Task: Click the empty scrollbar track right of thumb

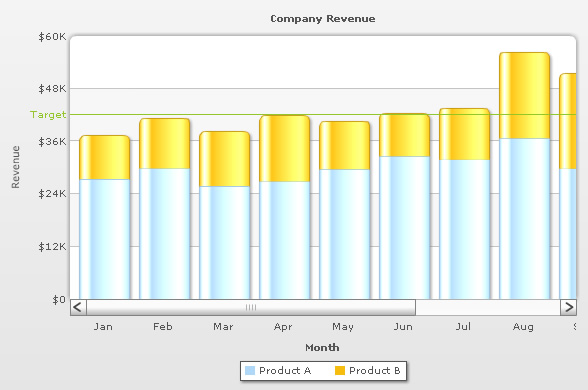Action: [488, 308]
